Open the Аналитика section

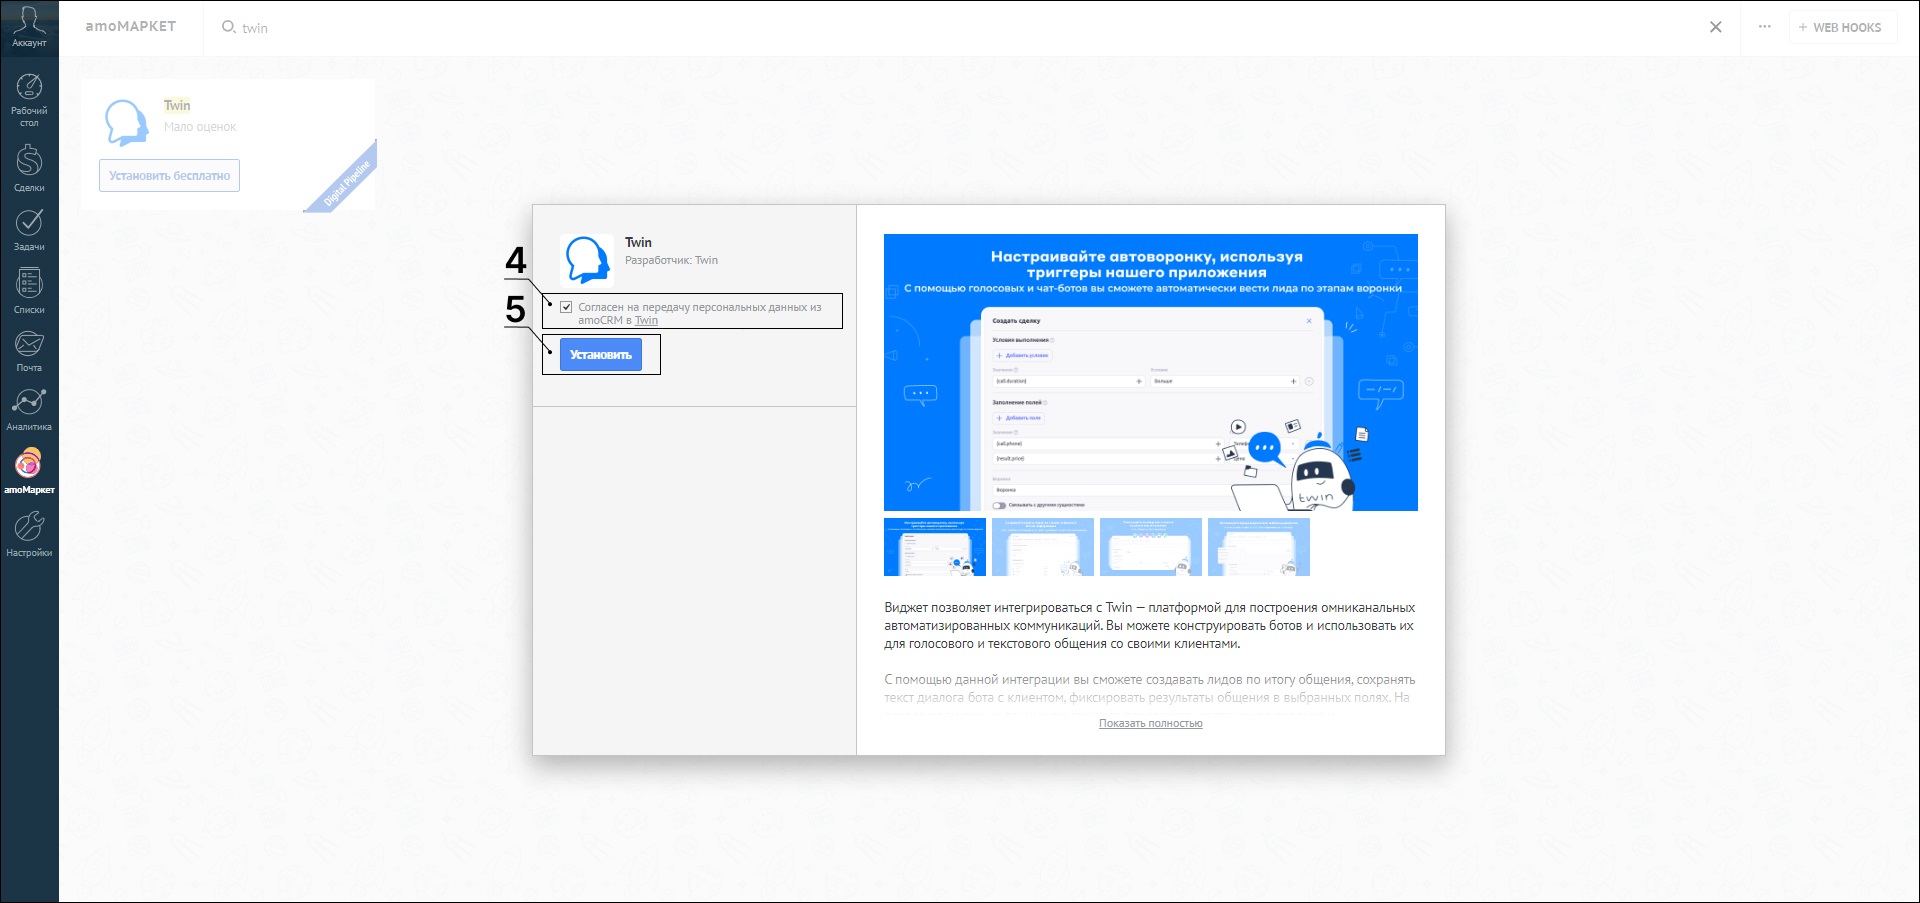[29, 410]
